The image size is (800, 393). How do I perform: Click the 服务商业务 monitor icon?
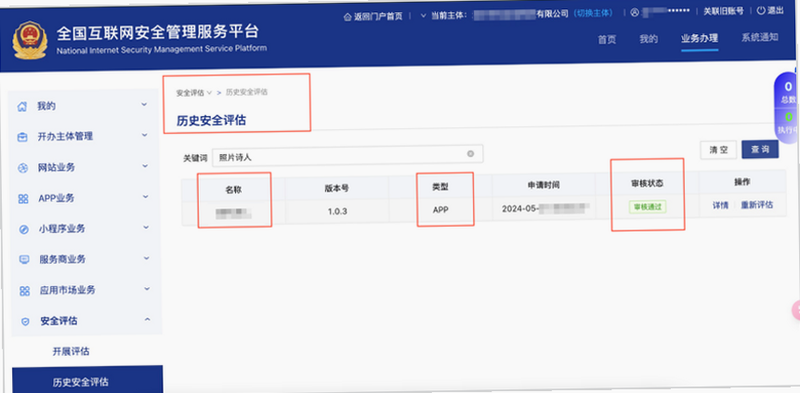pos(24,260)
